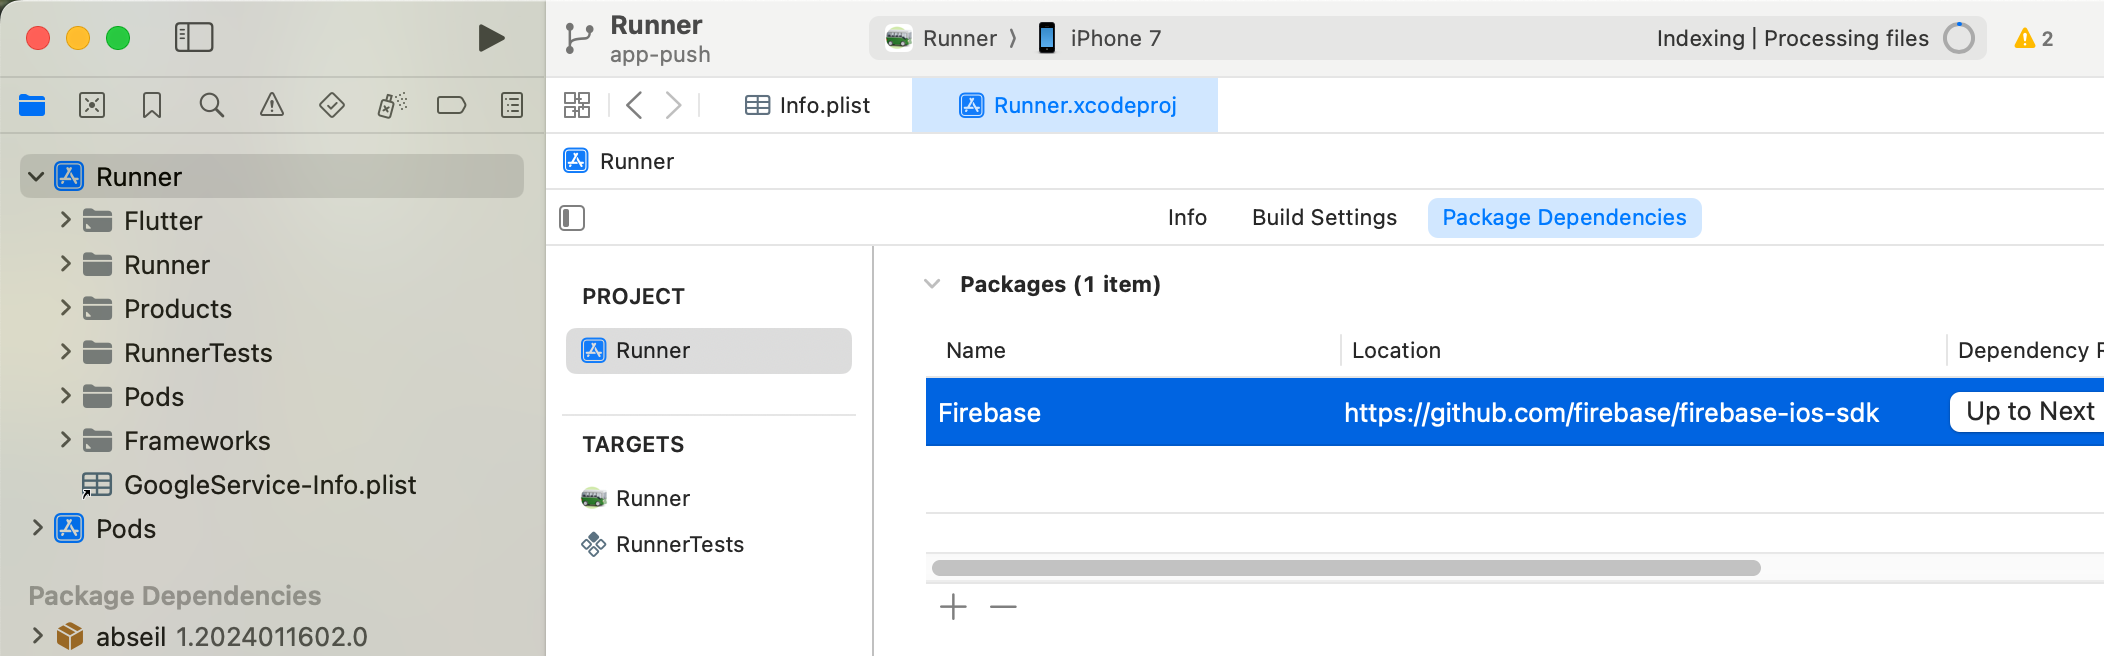The width and height of the screenshot is (2104, 656).
Task: Select Runner under PROJECT
Action: pos(709,350)
